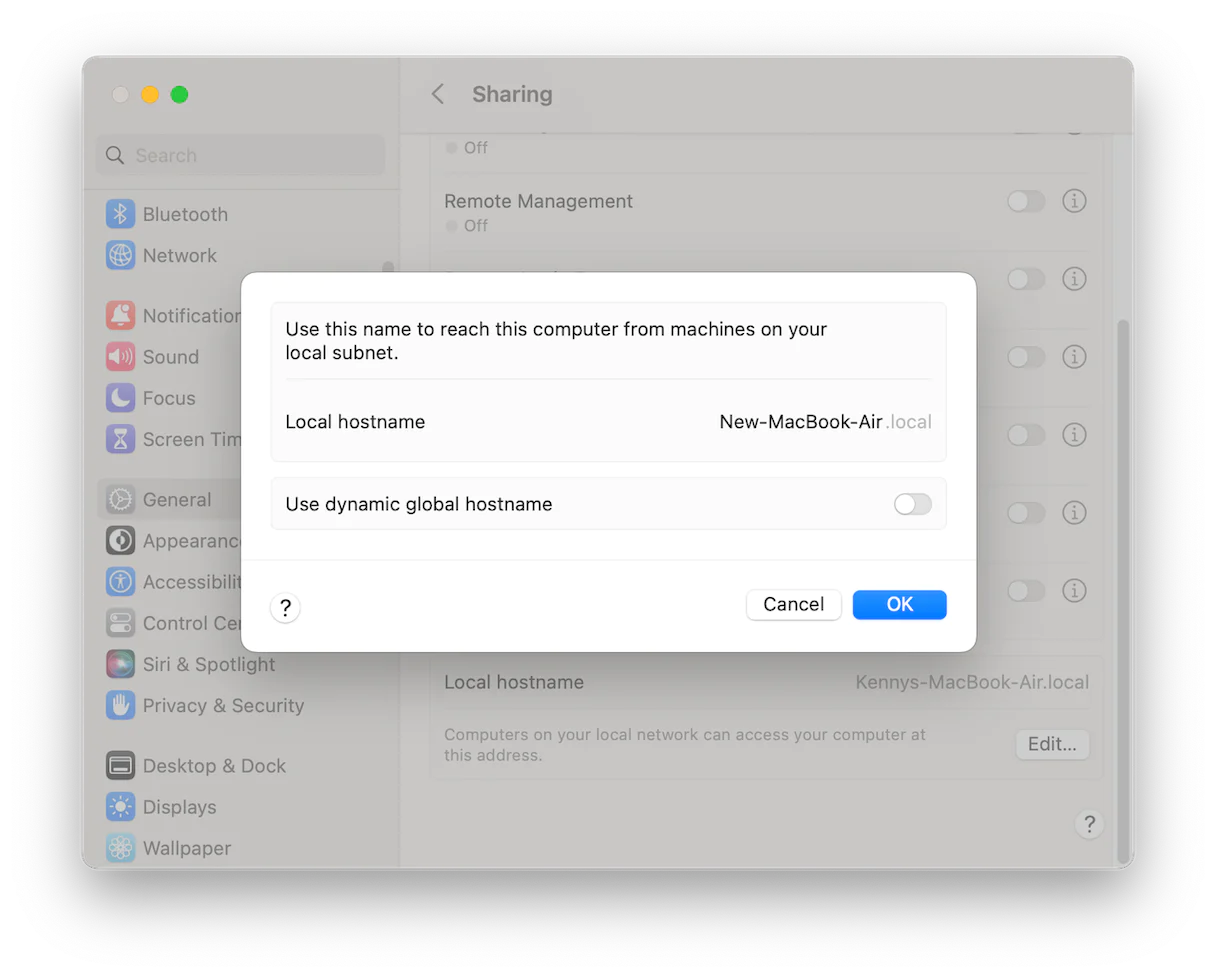Confirm hostname with OK button
1216x977 pixels.
pos(900,604)
